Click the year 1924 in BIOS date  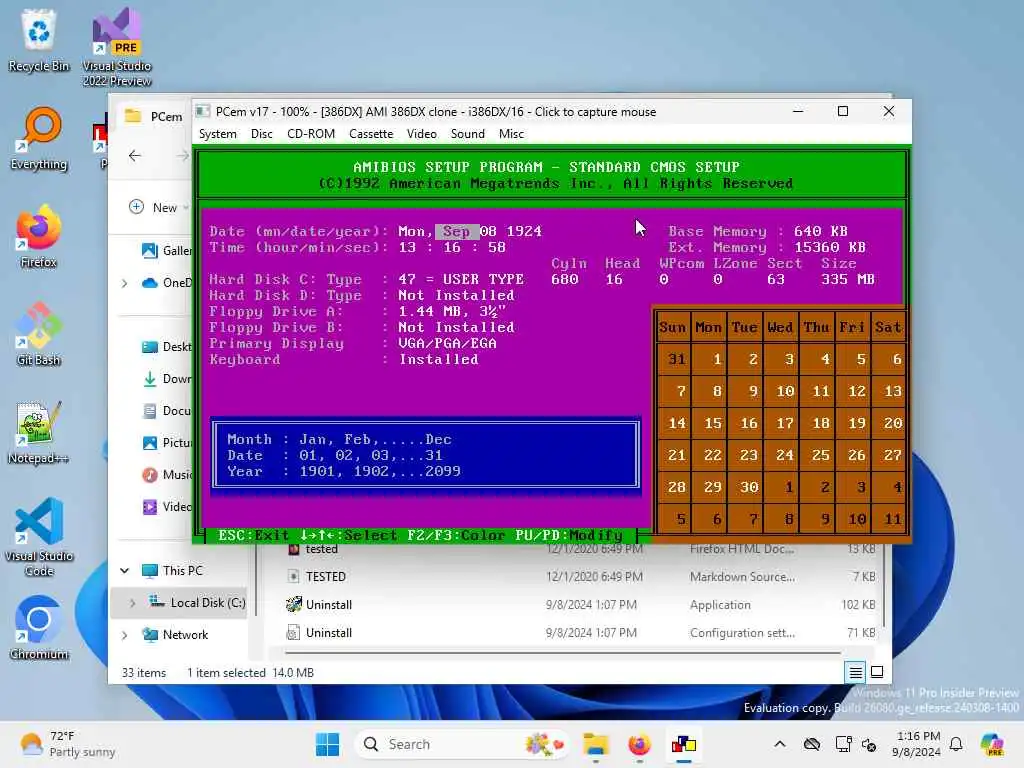point(524,231)
